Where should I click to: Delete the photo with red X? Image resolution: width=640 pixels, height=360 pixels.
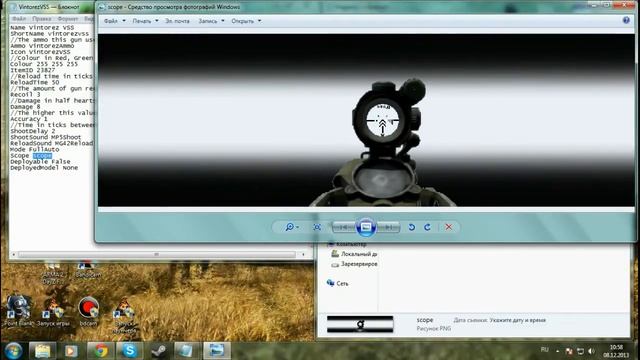[449, 227]
